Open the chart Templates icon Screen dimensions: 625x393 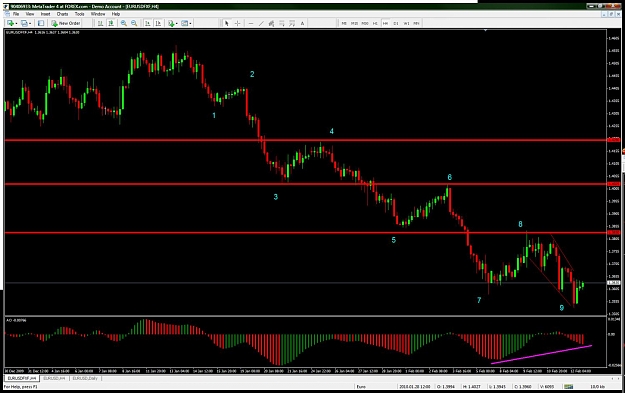click(184, 24)
